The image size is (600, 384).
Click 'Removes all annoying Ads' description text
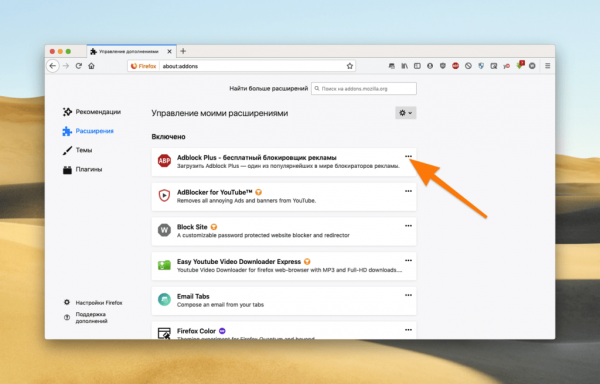pos(246,200)
